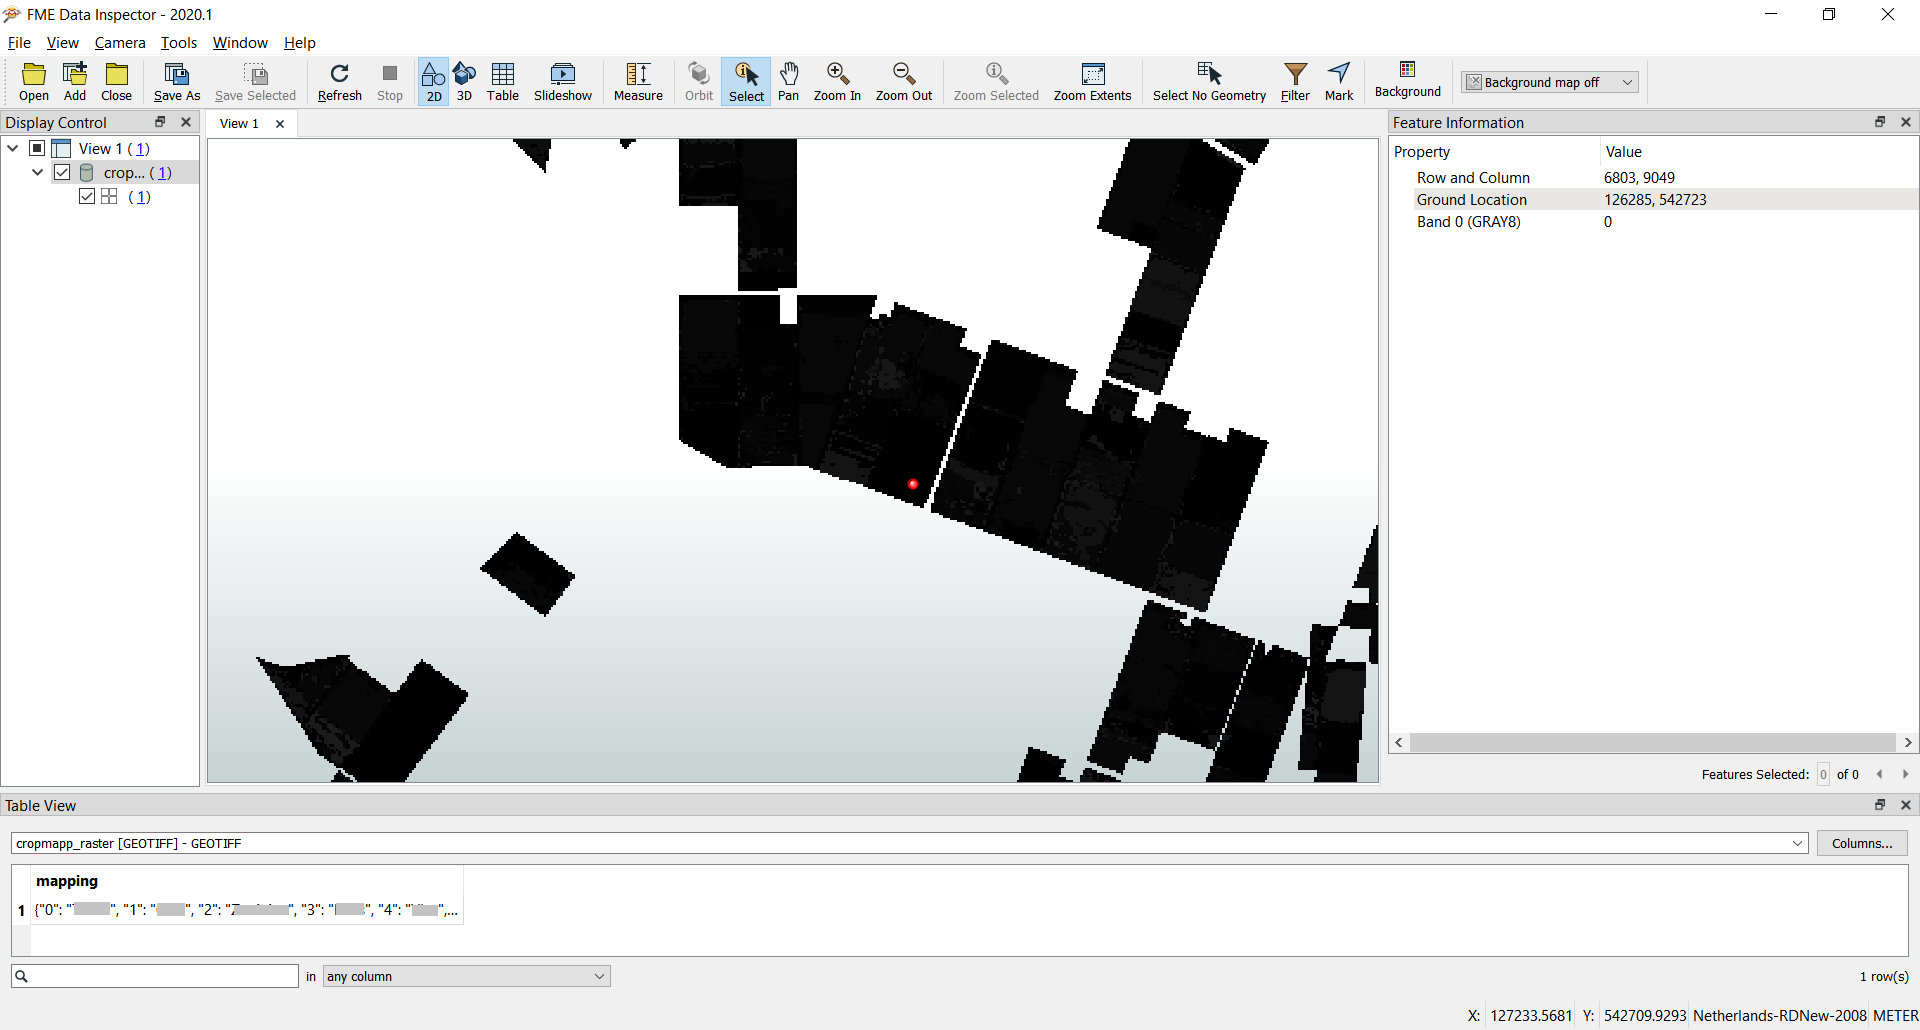Select the first mapping table row
Viewport: 1920px width, 1030px height.
click(246, 910)
